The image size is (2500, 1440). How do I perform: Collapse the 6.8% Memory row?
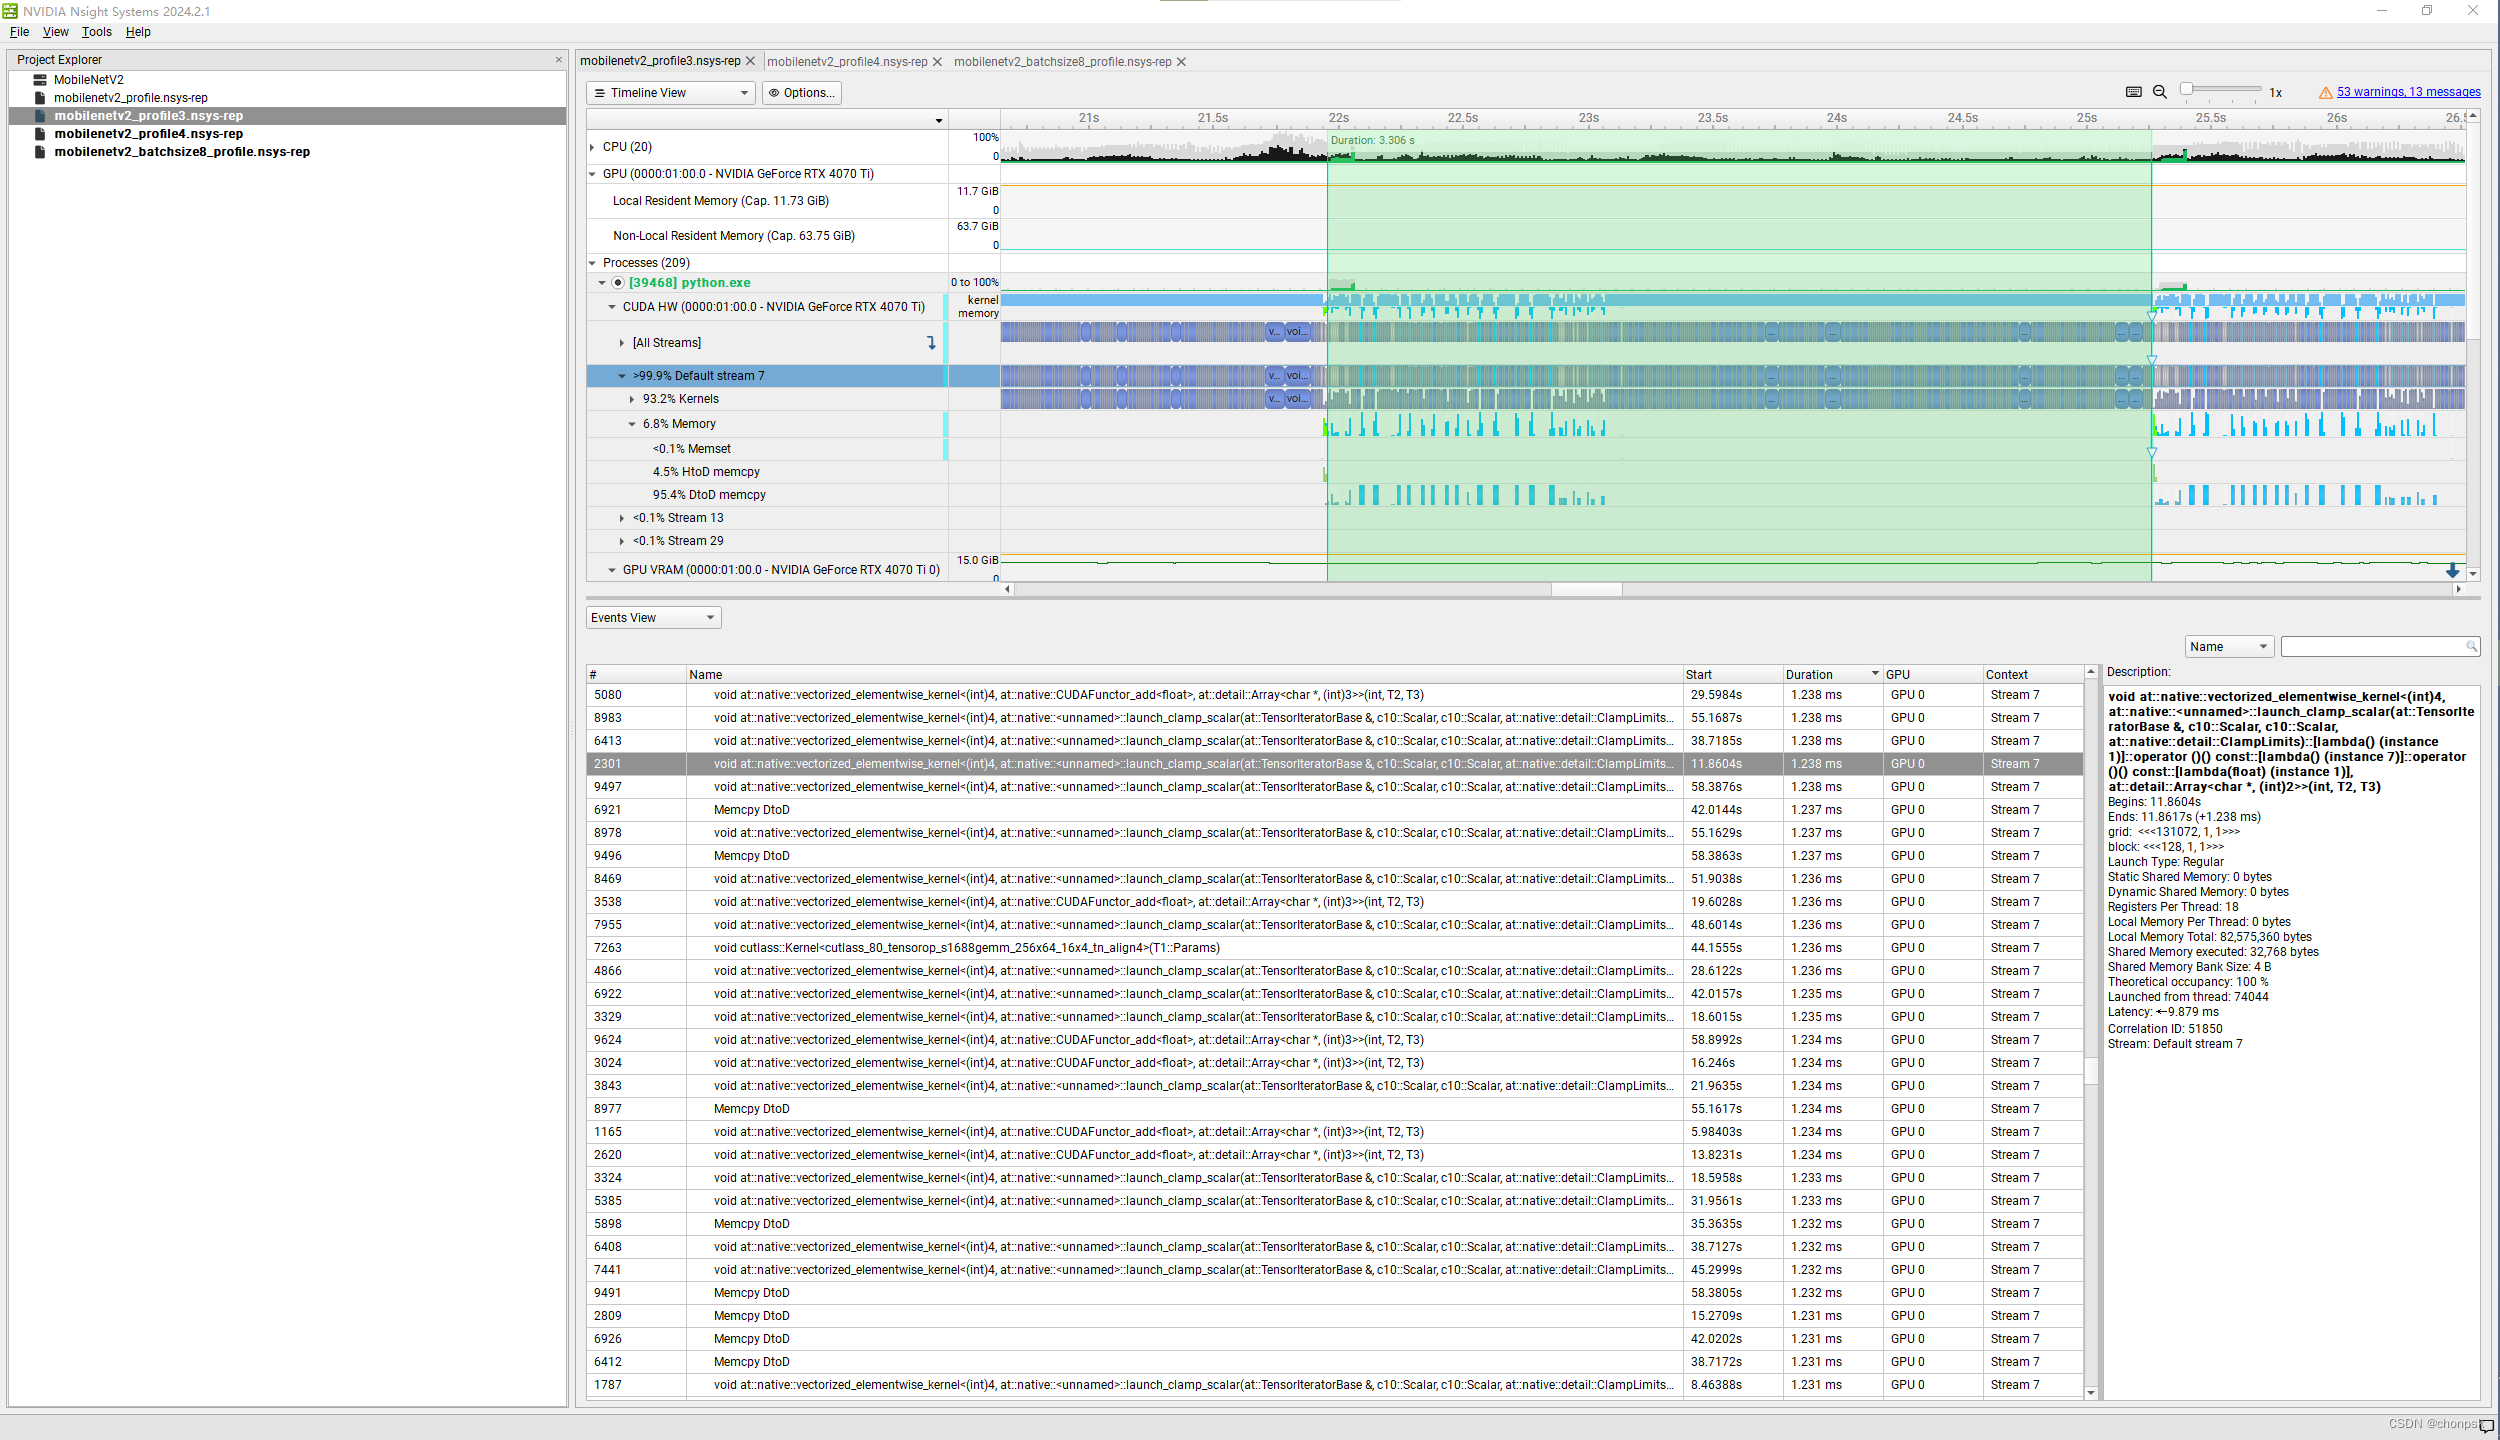click(632, 424)
